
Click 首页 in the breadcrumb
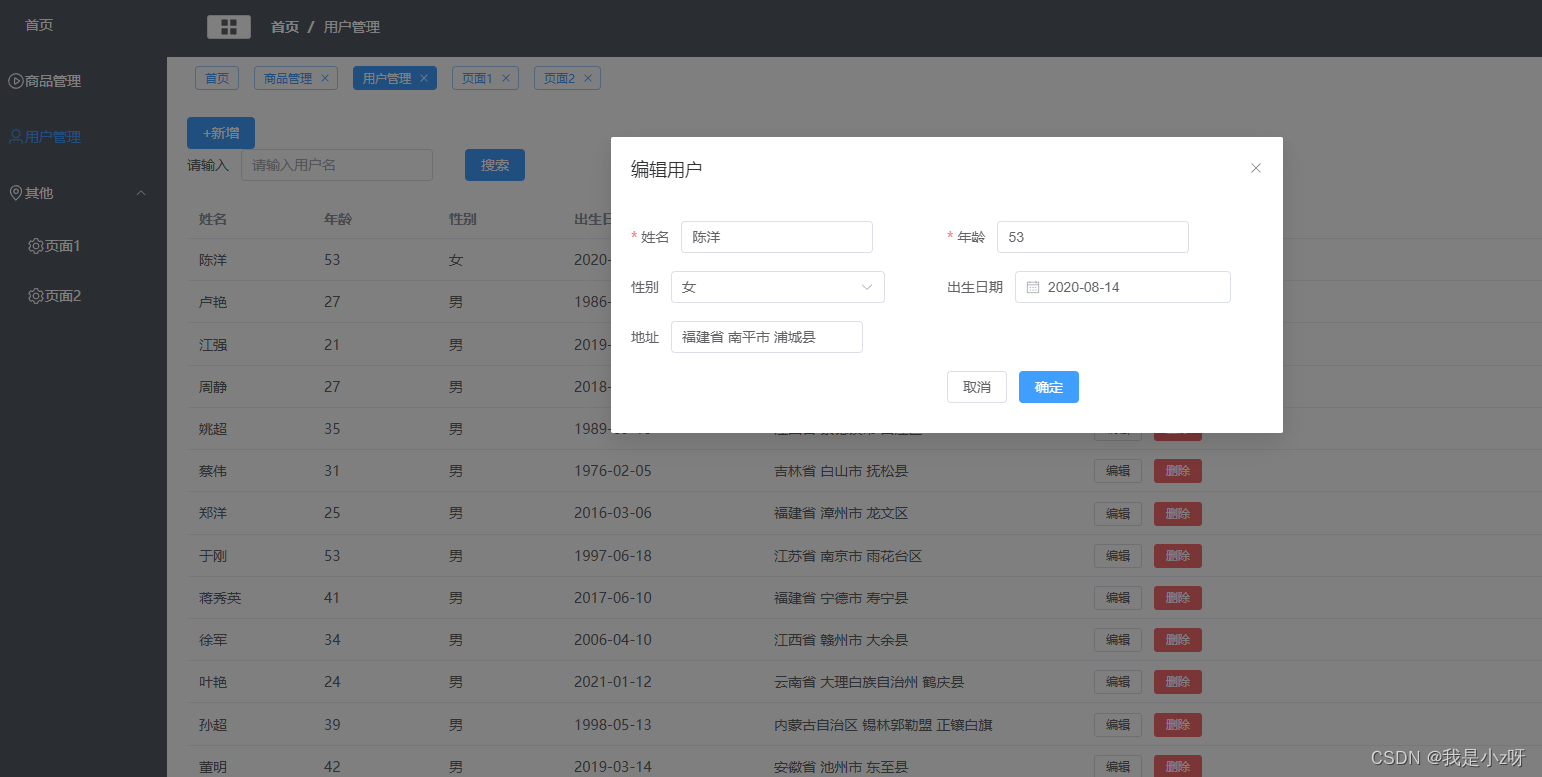click(x=285, y=27)
